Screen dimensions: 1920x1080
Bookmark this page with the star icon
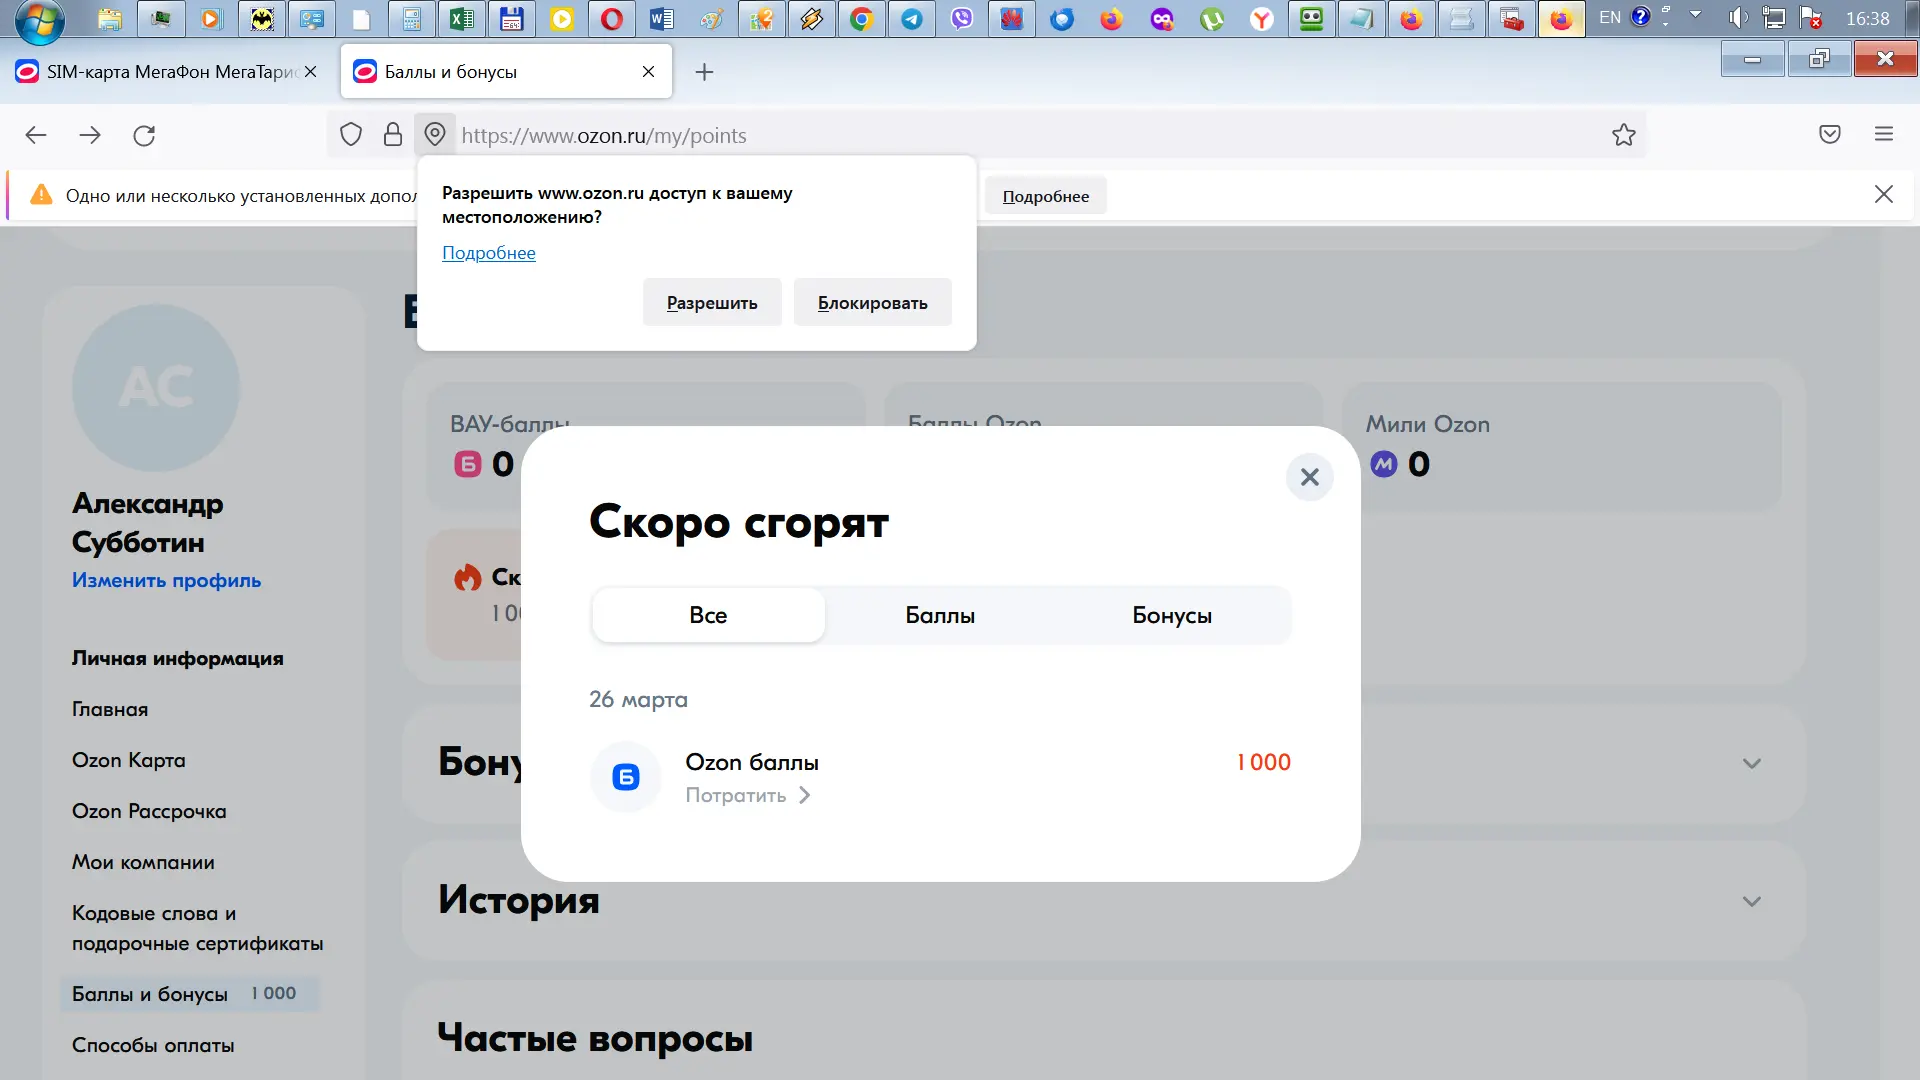(x=1624, y=135)
